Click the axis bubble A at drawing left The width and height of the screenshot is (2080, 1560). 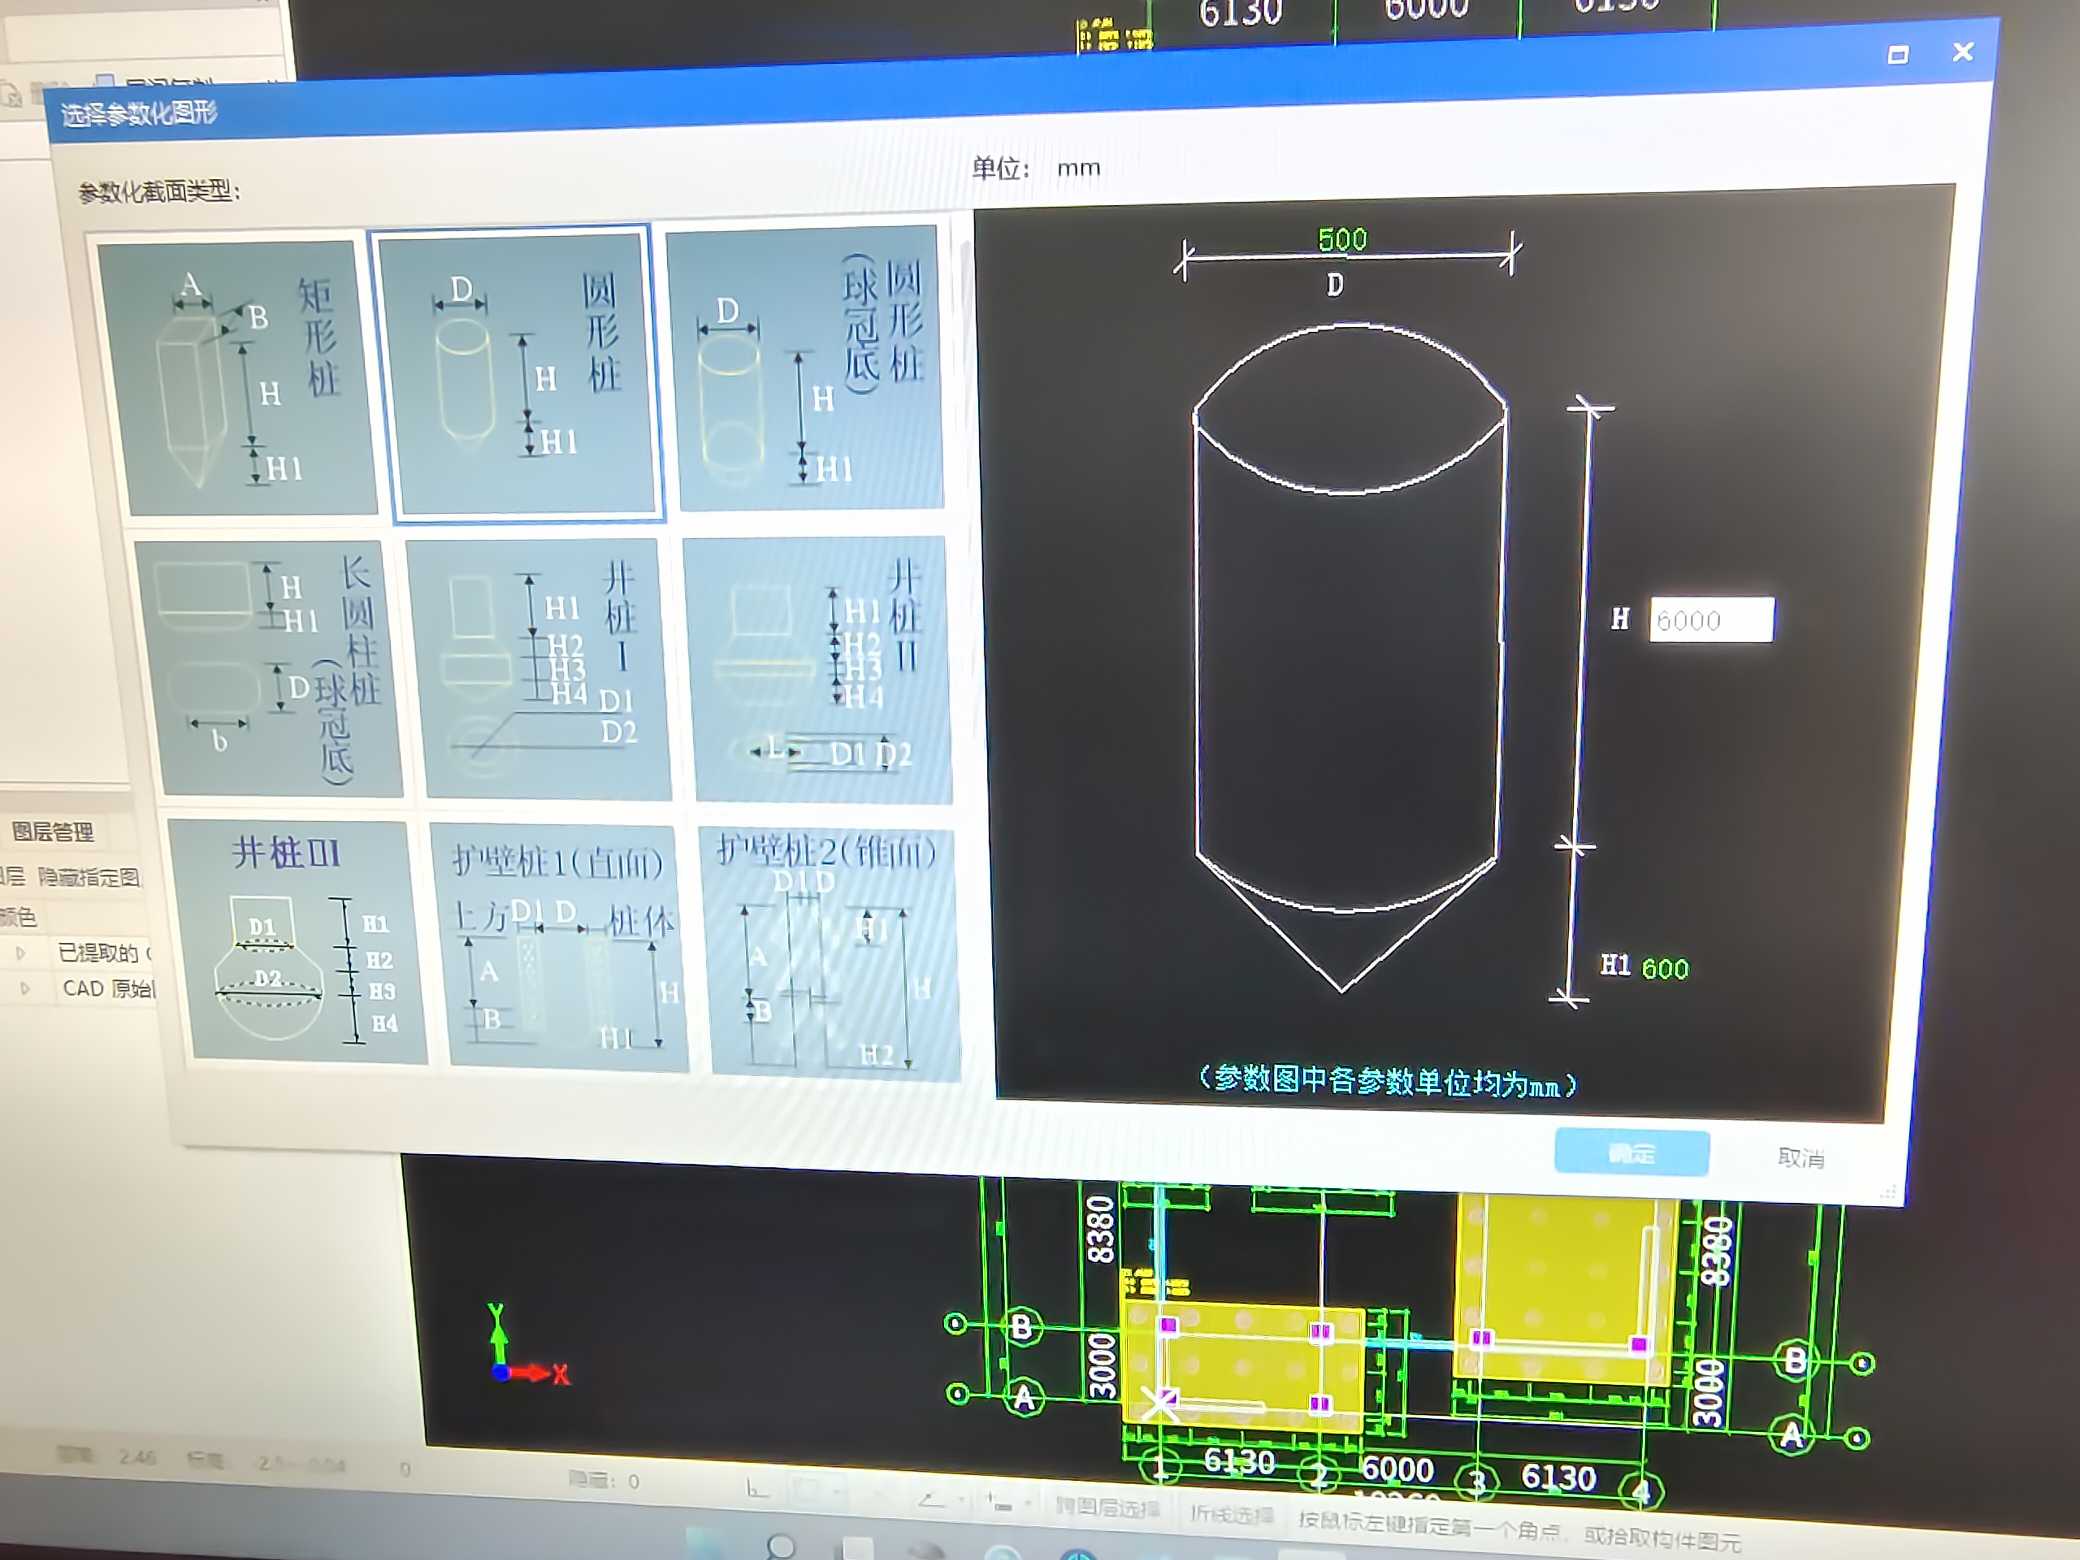click(1024, 1397)
